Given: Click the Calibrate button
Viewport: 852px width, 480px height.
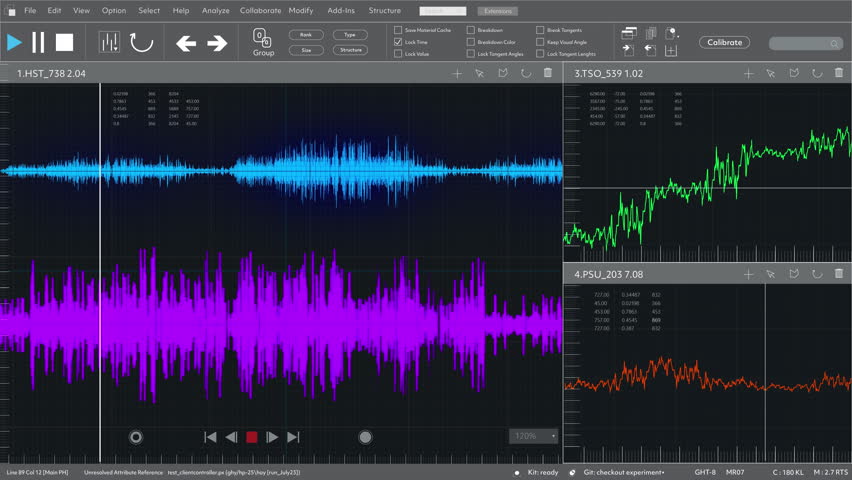Looking at the screenshot, I should 724,42.
